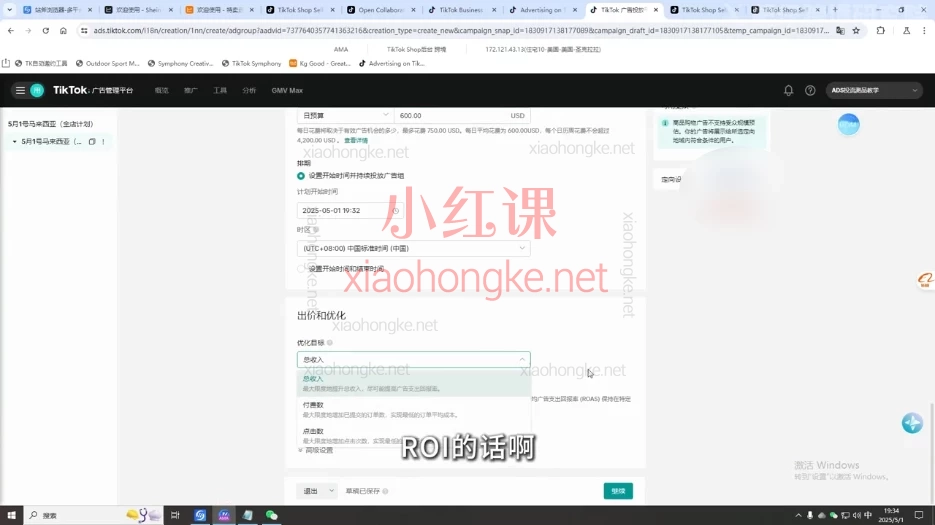Open the notifications bell
Viewport: 935px width, 525px height.
pyautogui.click(x=788, y=90)
